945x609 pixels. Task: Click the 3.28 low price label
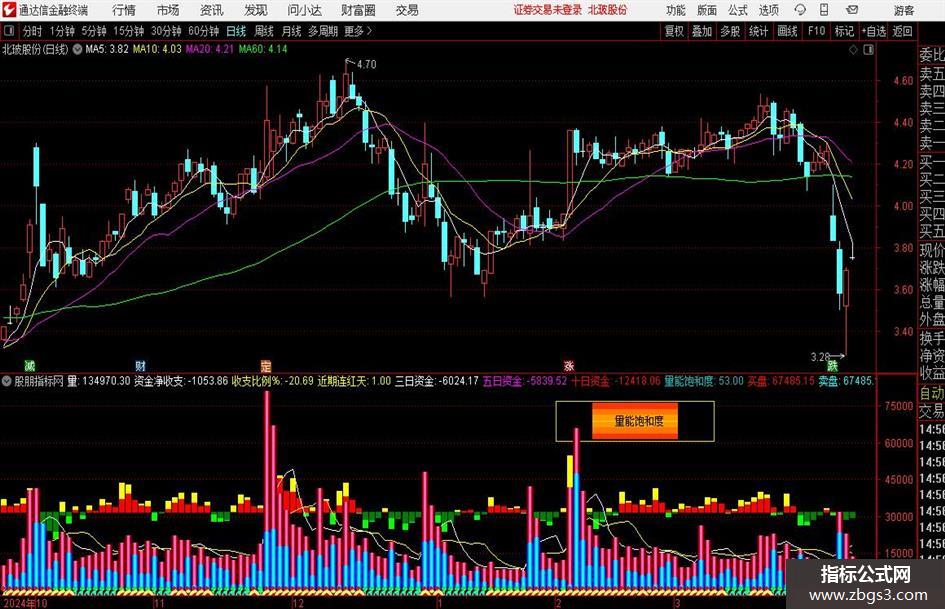click(820, 357)
